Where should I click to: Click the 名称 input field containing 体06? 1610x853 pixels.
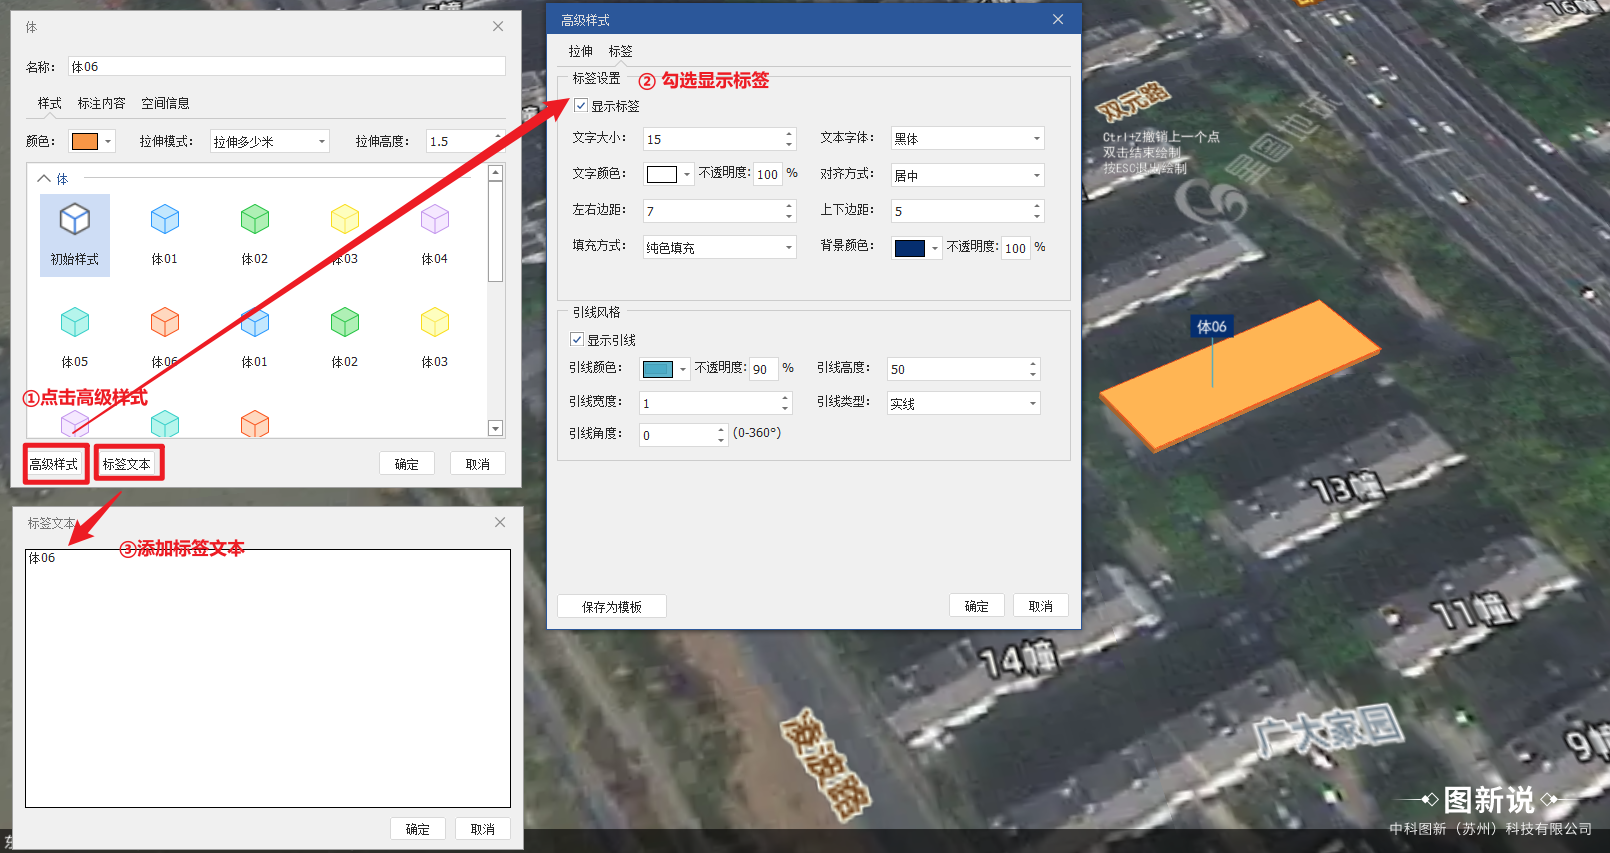point(286,67)
